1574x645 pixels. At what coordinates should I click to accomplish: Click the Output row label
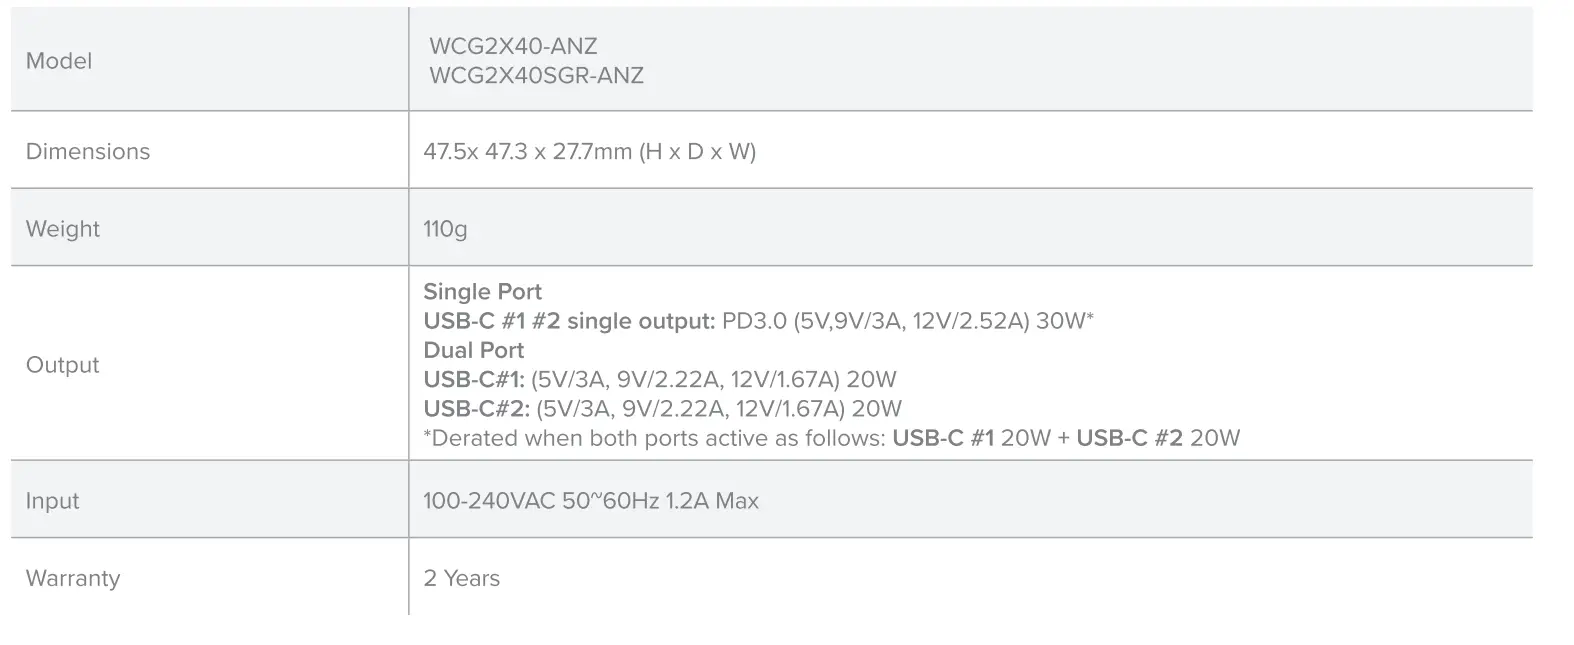click(62, 365)
